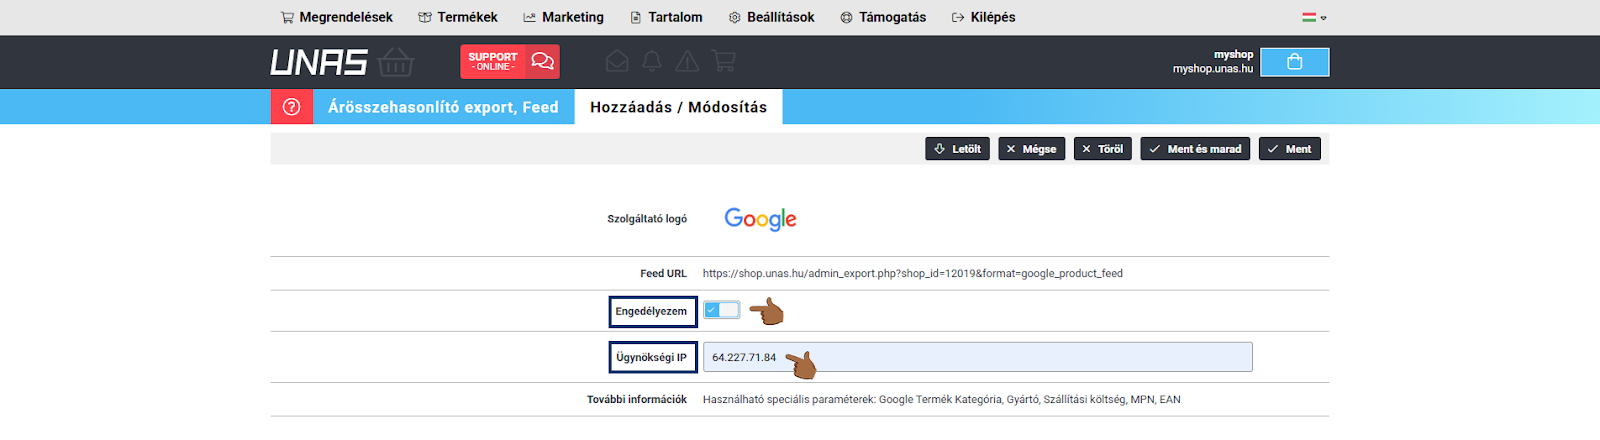Switch to Árösszehasonlító export, Feed tab
Screen dimensions: 1600x440
[444, 107]
